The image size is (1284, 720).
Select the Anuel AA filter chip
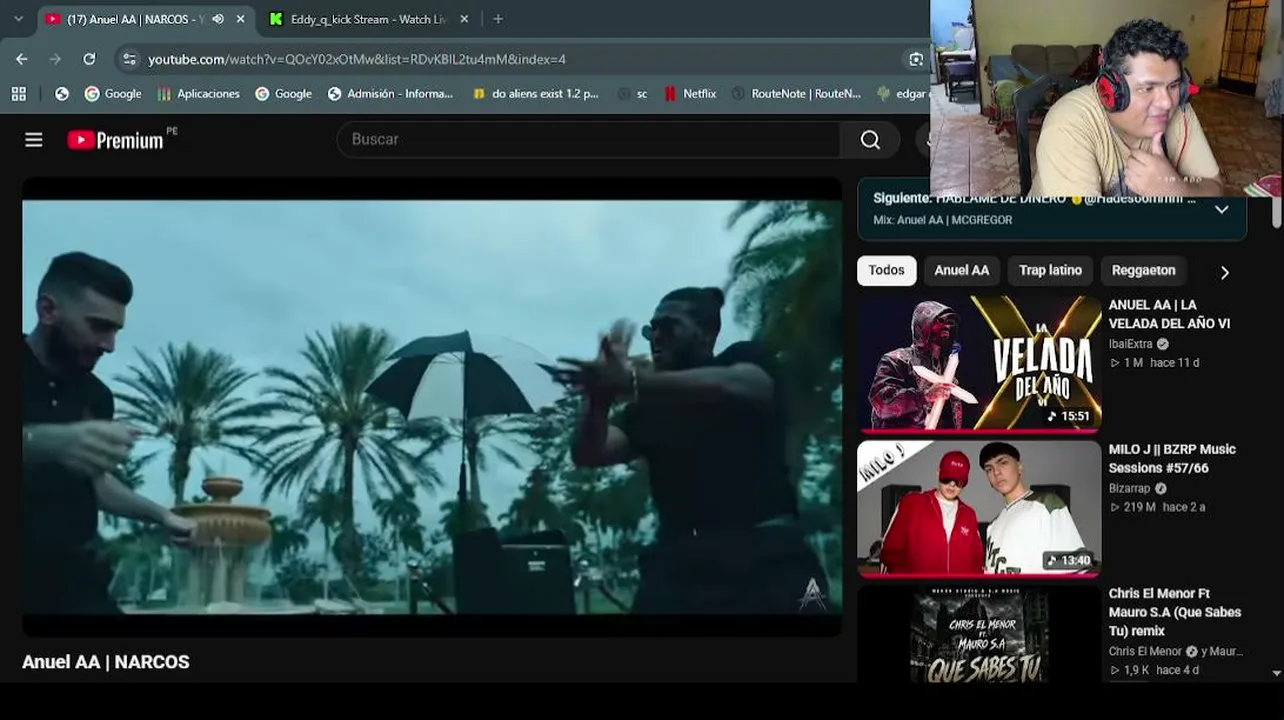(x=961, y=270)
